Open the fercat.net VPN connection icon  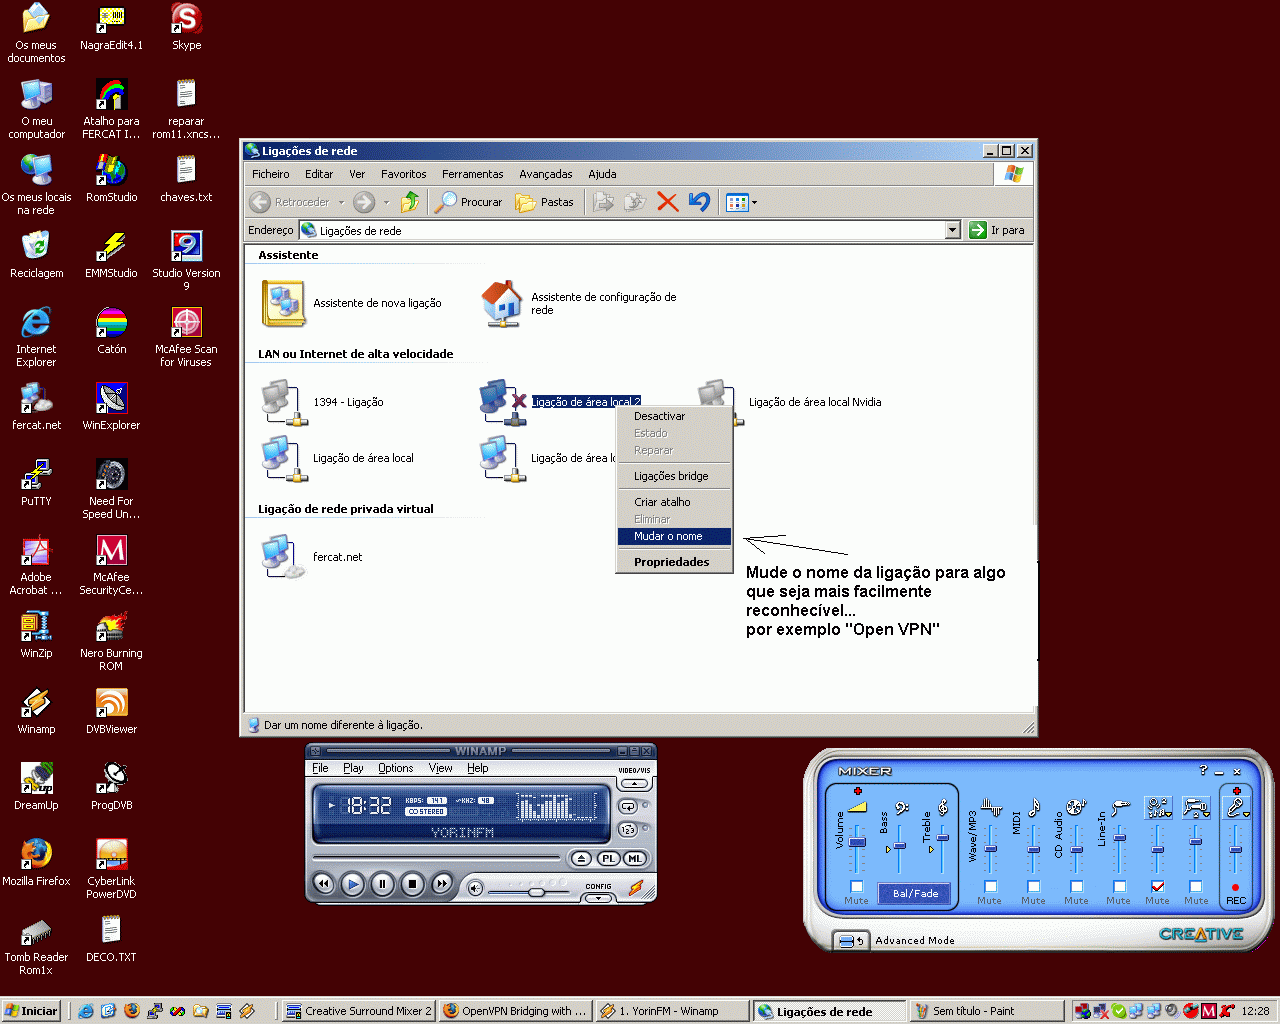point(282,557)
